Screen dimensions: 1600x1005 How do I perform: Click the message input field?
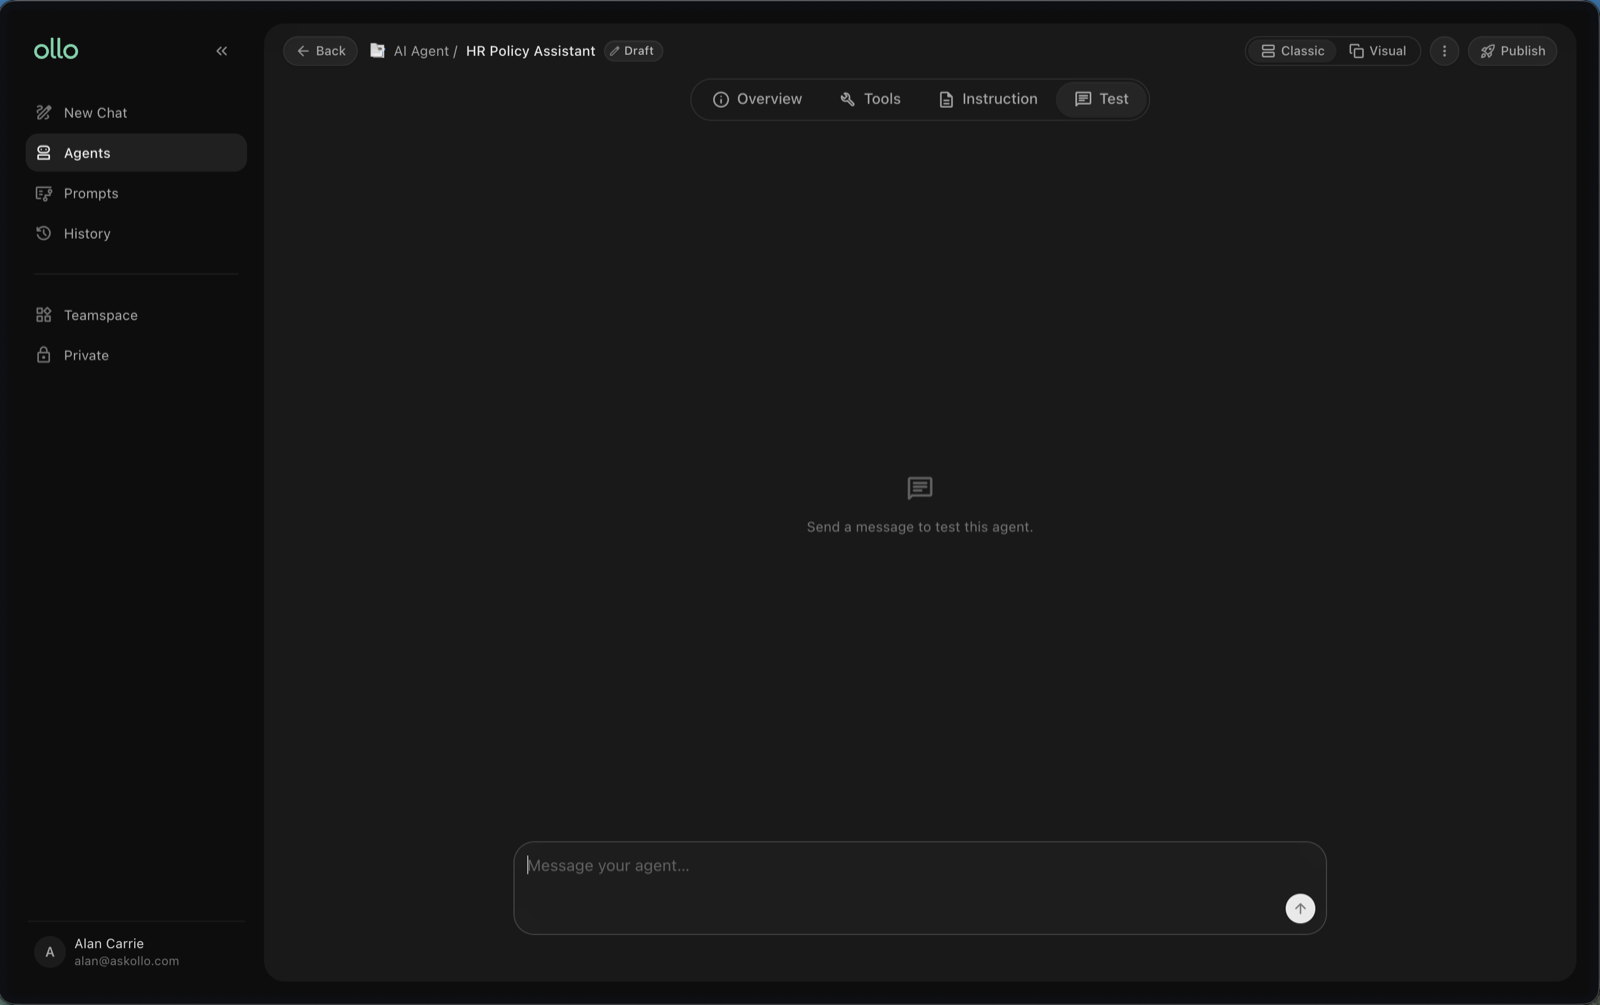[919, 888]
